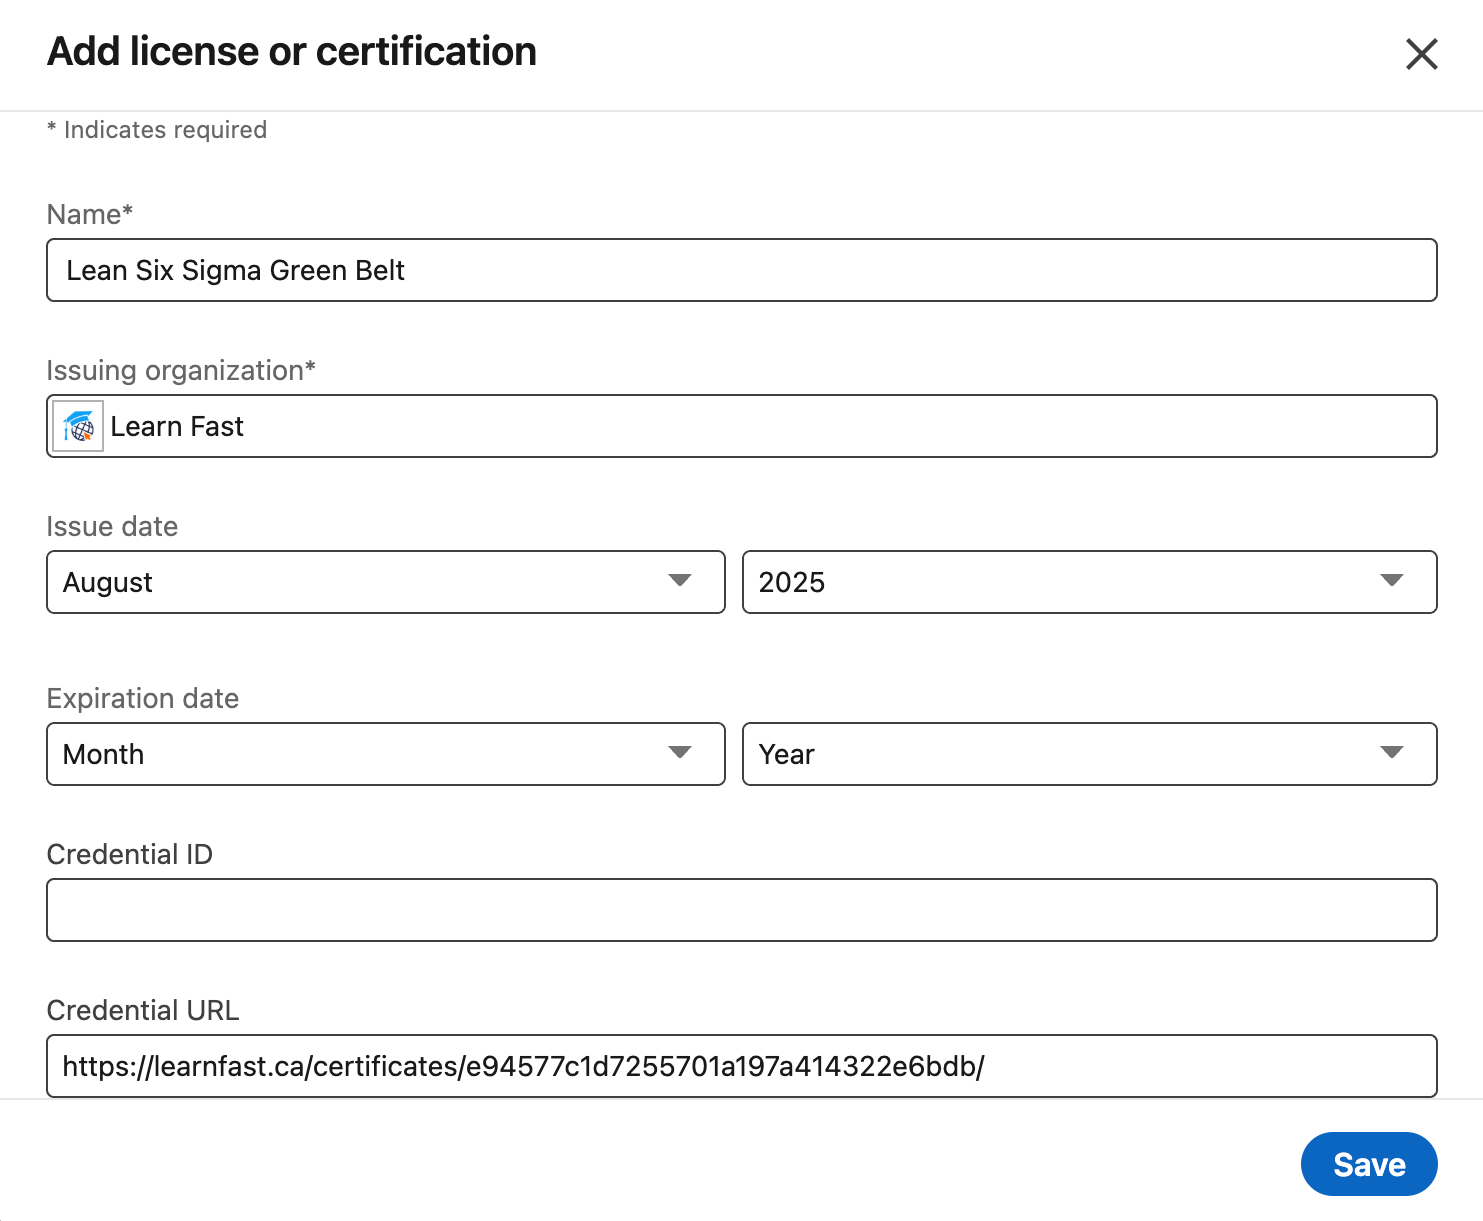Screen dimensions: 1483x1221
Task: Save the certification
Action: pos(1368,1164)
